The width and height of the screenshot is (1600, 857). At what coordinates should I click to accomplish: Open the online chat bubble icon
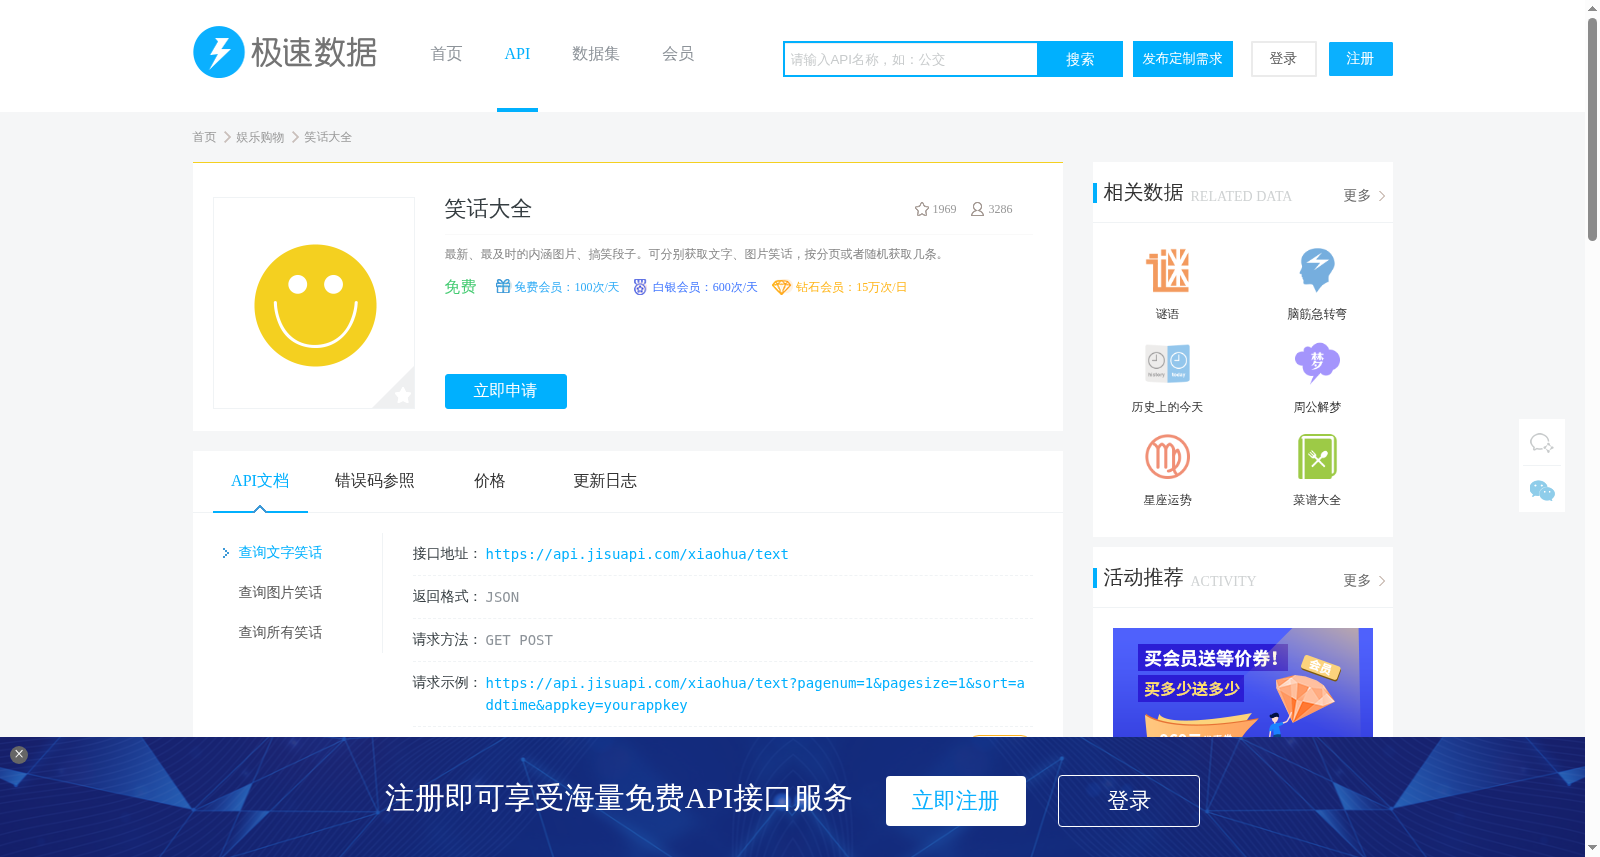point(1542,442)
